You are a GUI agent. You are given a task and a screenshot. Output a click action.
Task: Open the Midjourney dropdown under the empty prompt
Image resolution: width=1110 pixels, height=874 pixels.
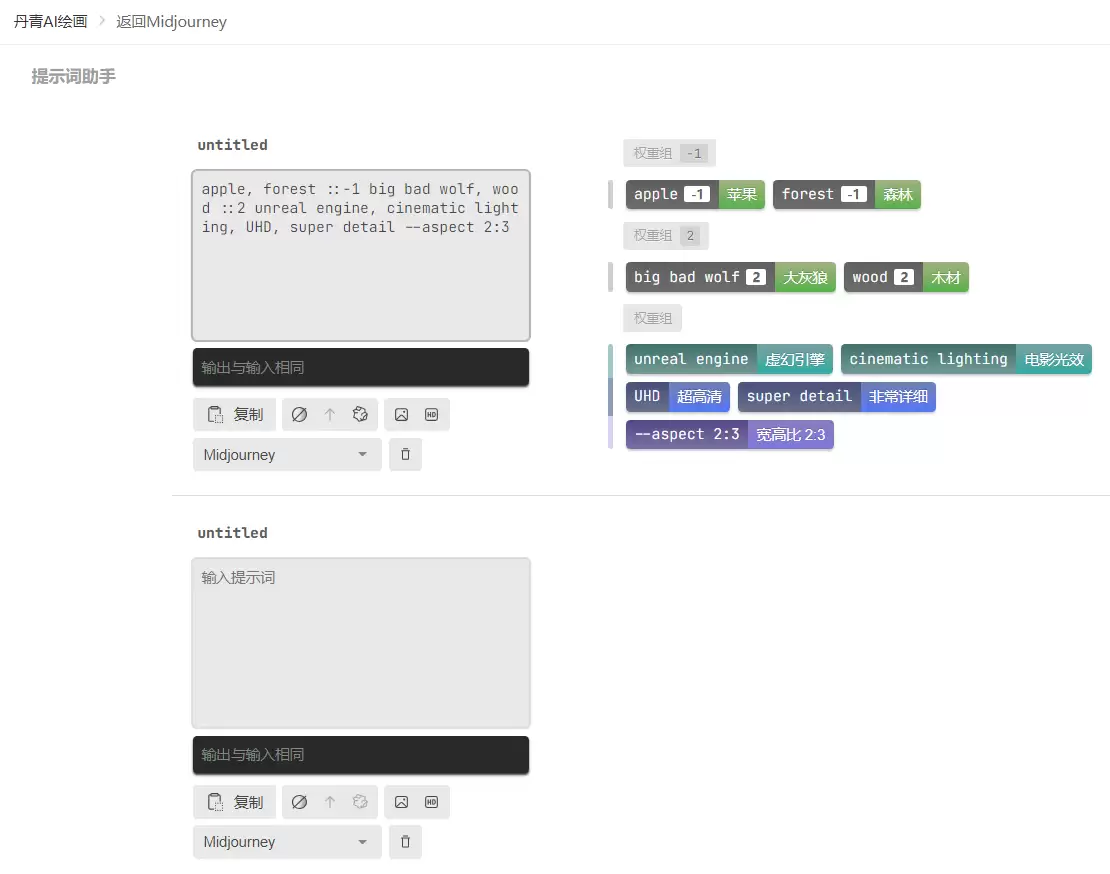[x=287, y=841]
